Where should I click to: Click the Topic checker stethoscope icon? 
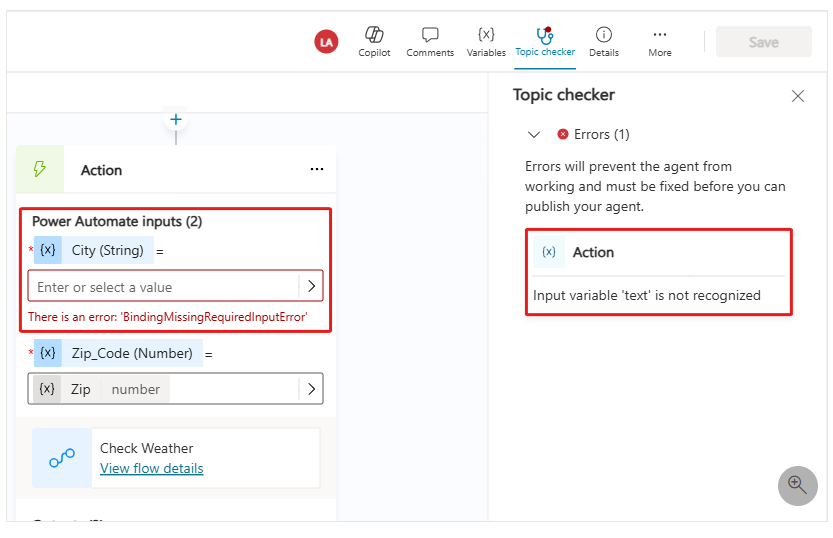point(545,34)
